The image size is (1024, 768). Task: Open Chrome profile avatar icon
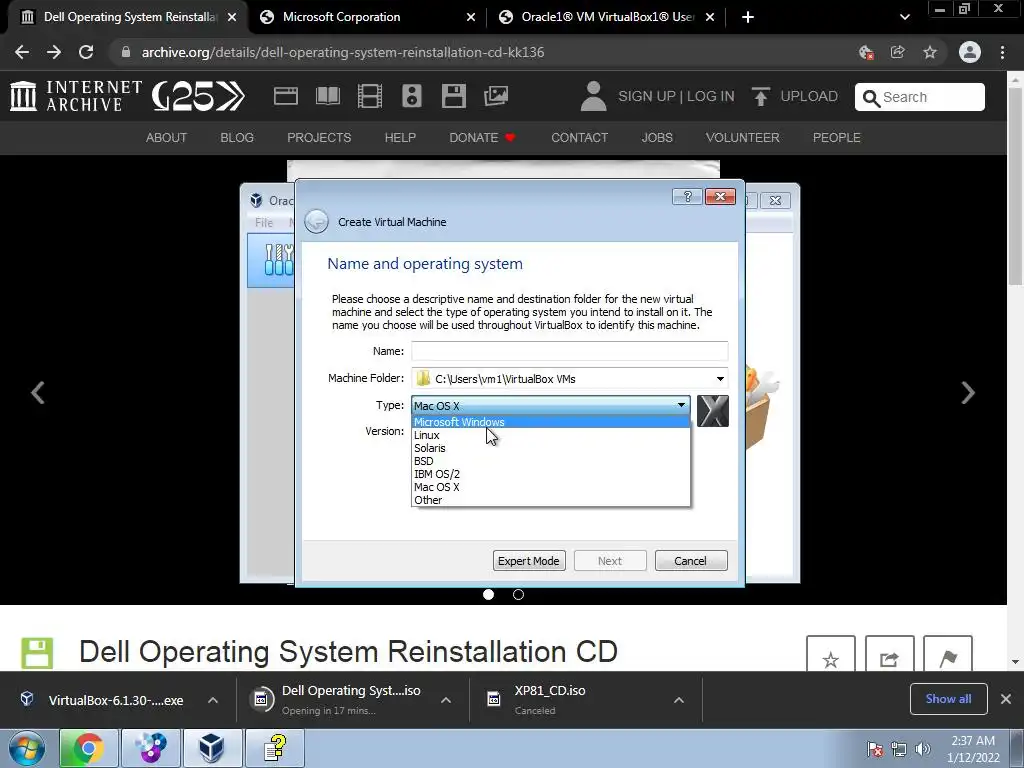970,52
